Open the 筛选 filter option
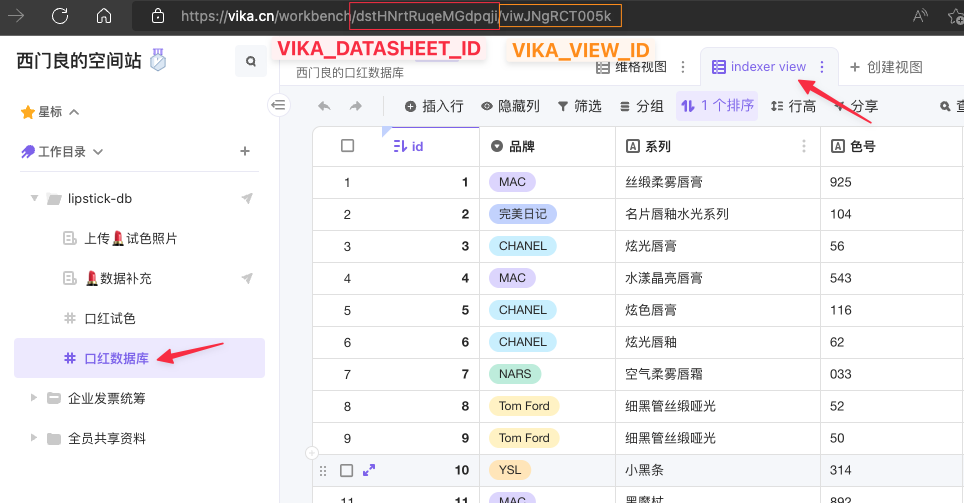Viewport: 964px width, 503px height. tap(579, 106)
